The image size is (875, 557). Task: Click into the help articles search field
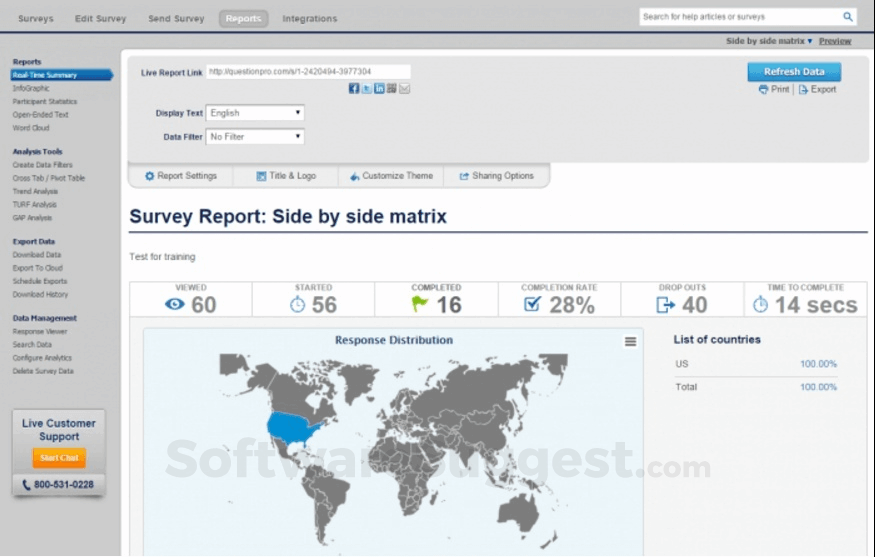[738, 17]
